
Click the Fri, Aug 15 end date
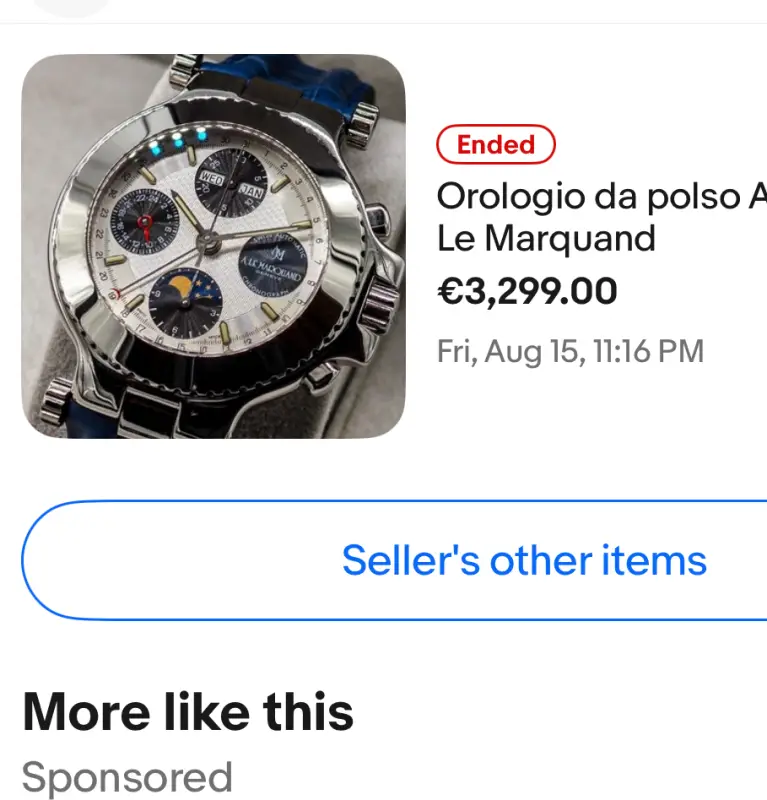(x=570, y=351)
